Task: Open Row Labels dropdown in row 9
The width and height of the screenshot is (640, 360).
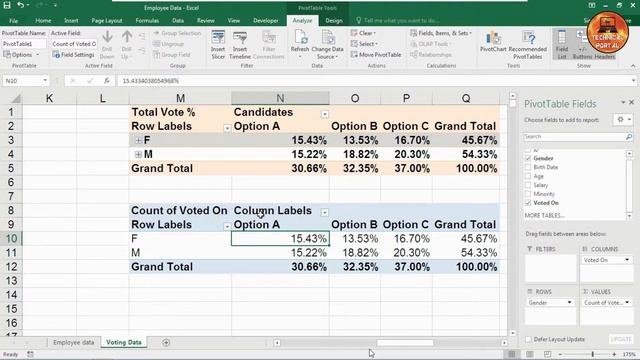Action: pyautogui.click(x=227, y=227)
